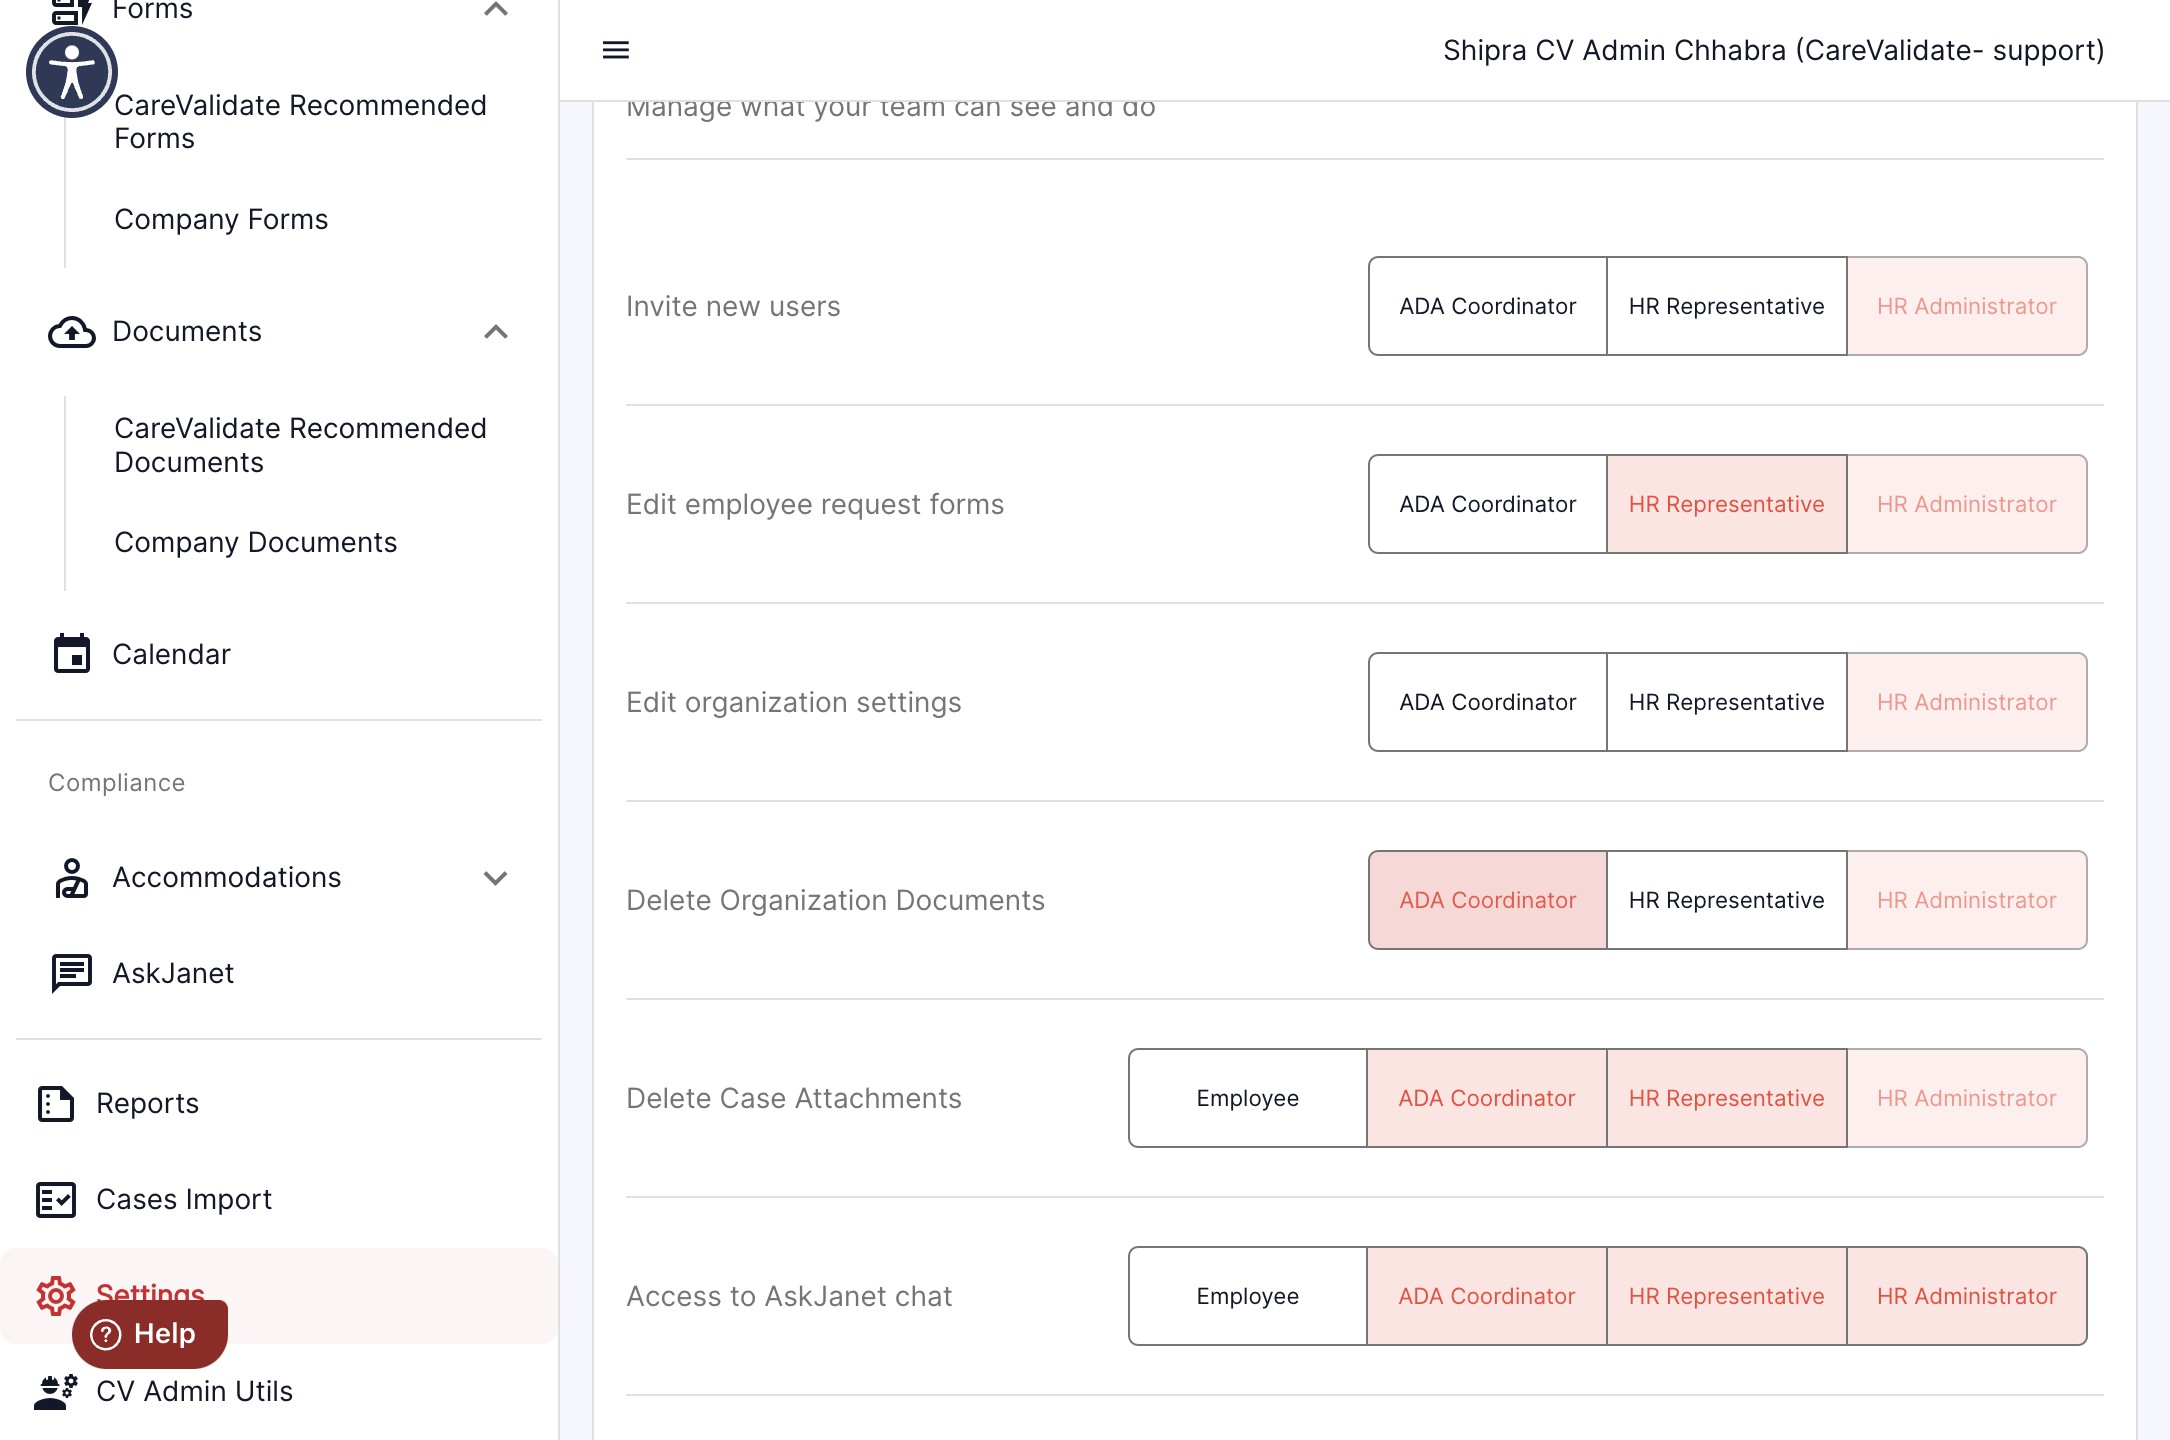Toggle ADA Coordinator for Delete Case Attachments
The height and width of the screenshot is (1440, 2170).
pos(1487,1098)
